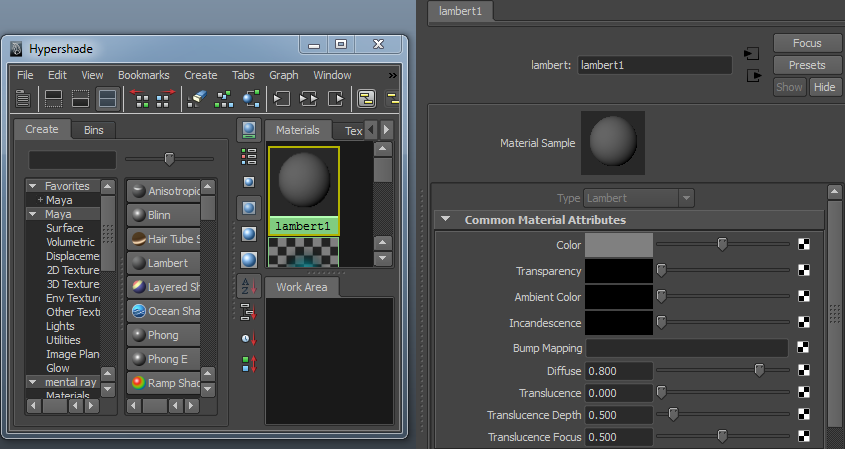Click the sort by name A-Z icon
The height and width of the screenshot is (449, 845).
tap(249, 286)
